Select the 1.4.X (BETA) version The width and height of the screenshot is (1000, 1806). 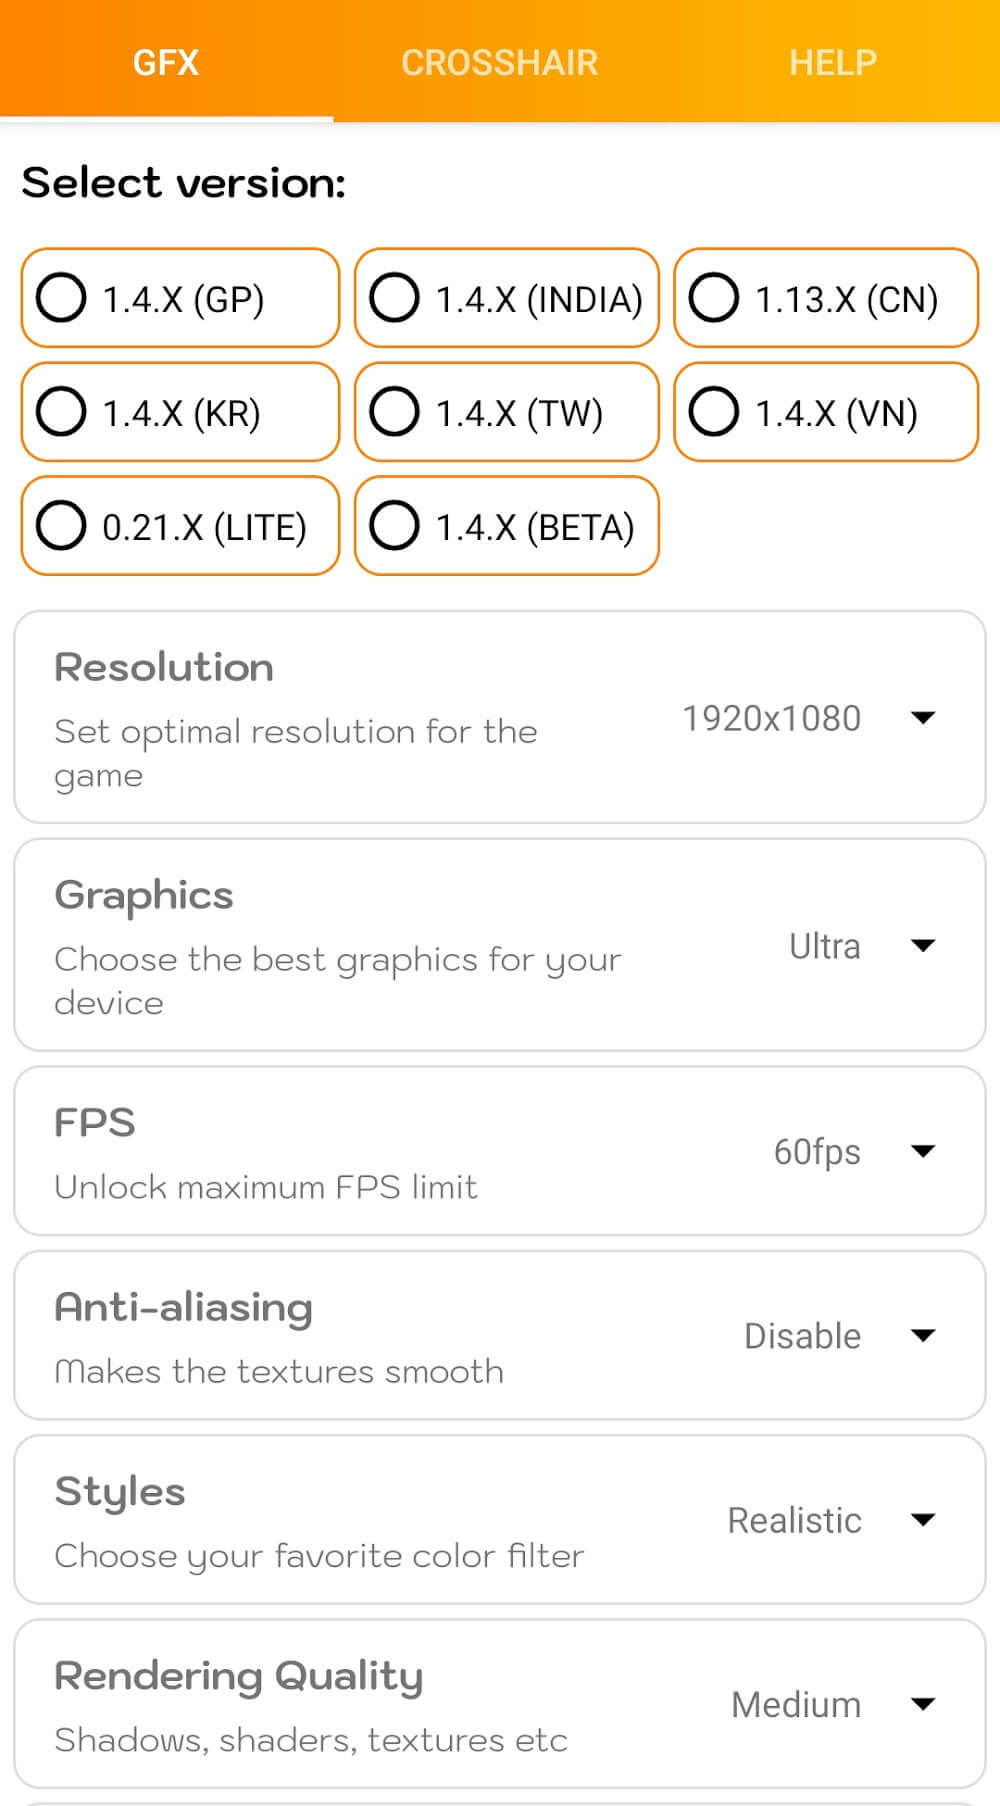coord(395,526)
